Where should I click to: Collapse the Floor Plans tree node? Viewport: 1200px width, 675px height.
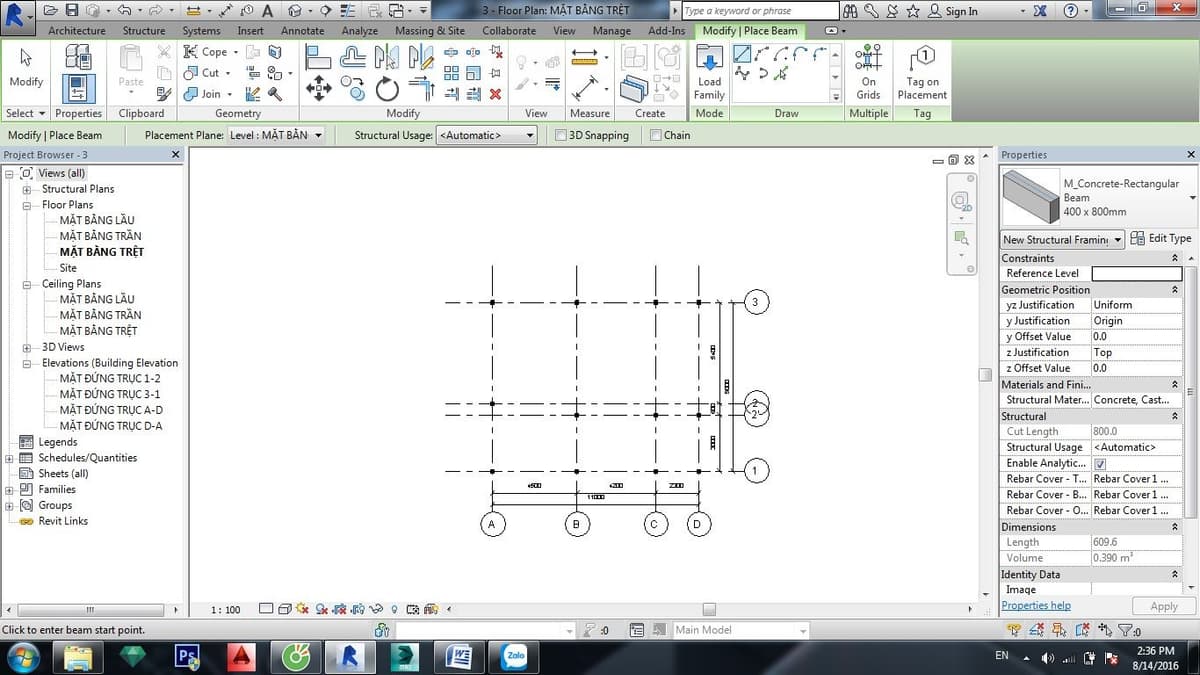pos(27,205)
